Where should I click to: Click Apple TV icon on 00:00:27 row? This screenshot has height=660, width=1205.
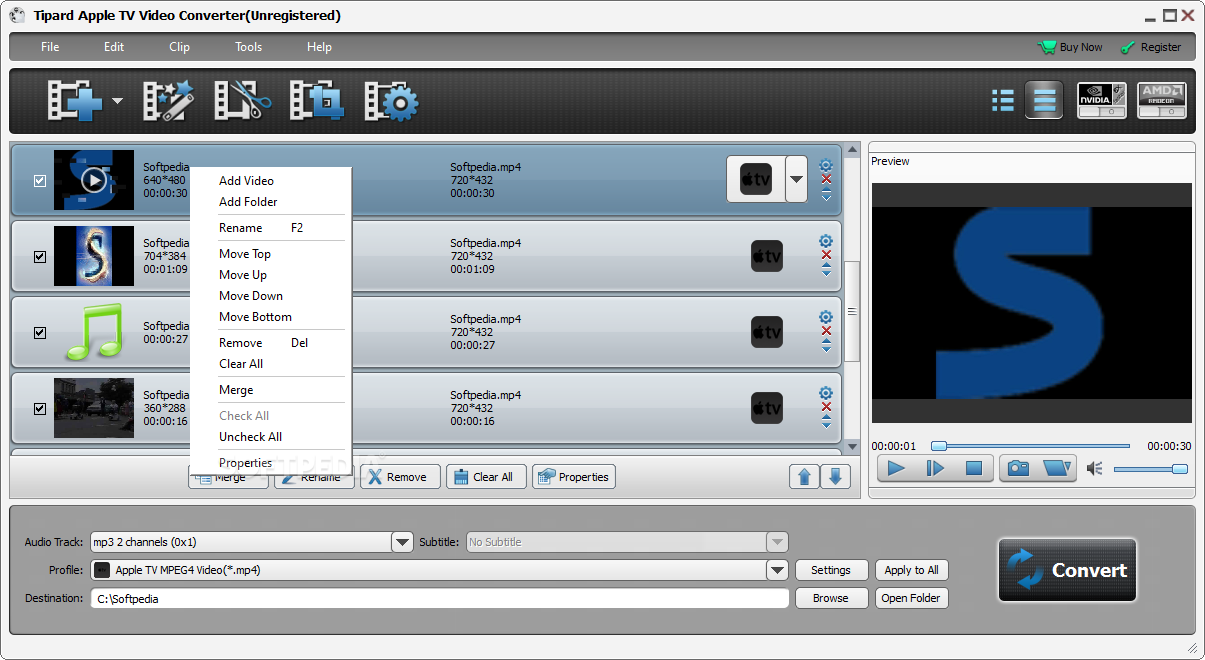[x=766, y=332]
